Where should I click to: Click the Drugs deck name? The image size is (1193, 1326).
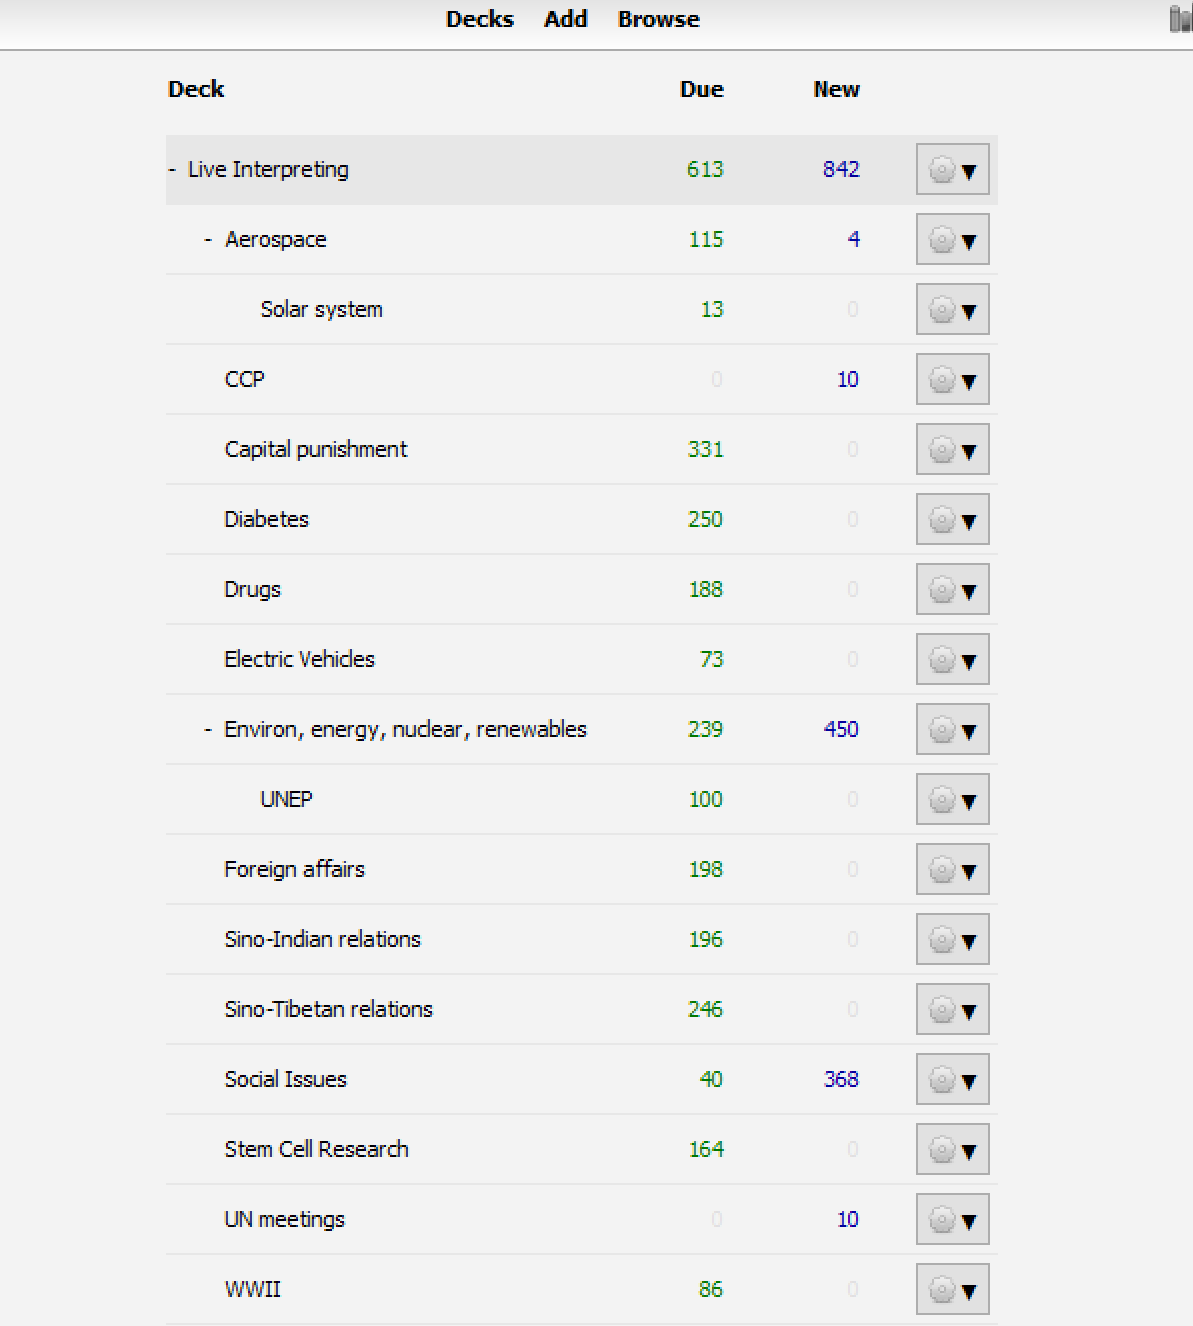point(252,590)
